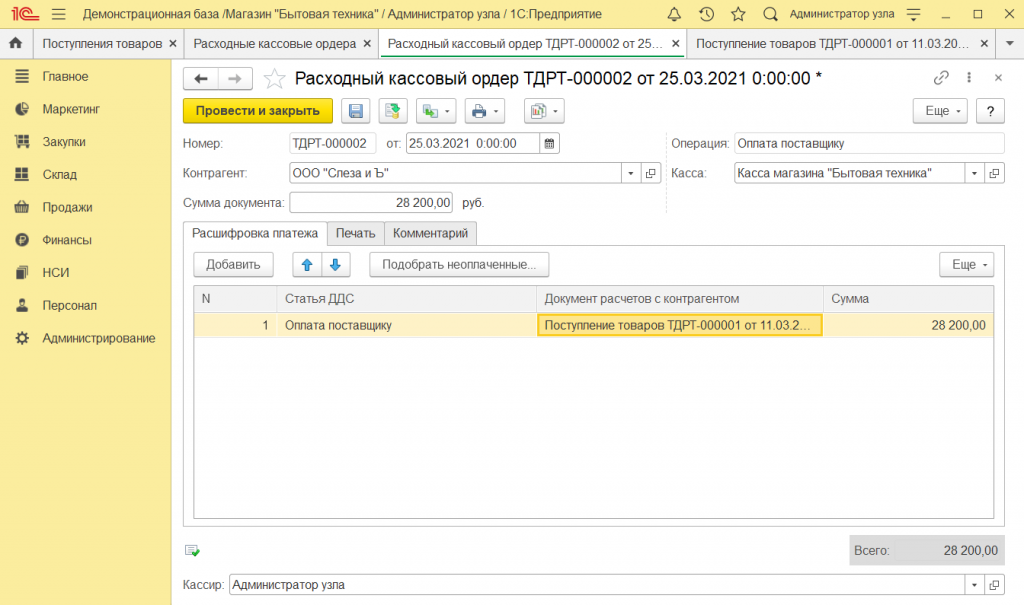Click the save document floppy disk icon
The image size is (1024, 605).
click(x=356, y=111)
